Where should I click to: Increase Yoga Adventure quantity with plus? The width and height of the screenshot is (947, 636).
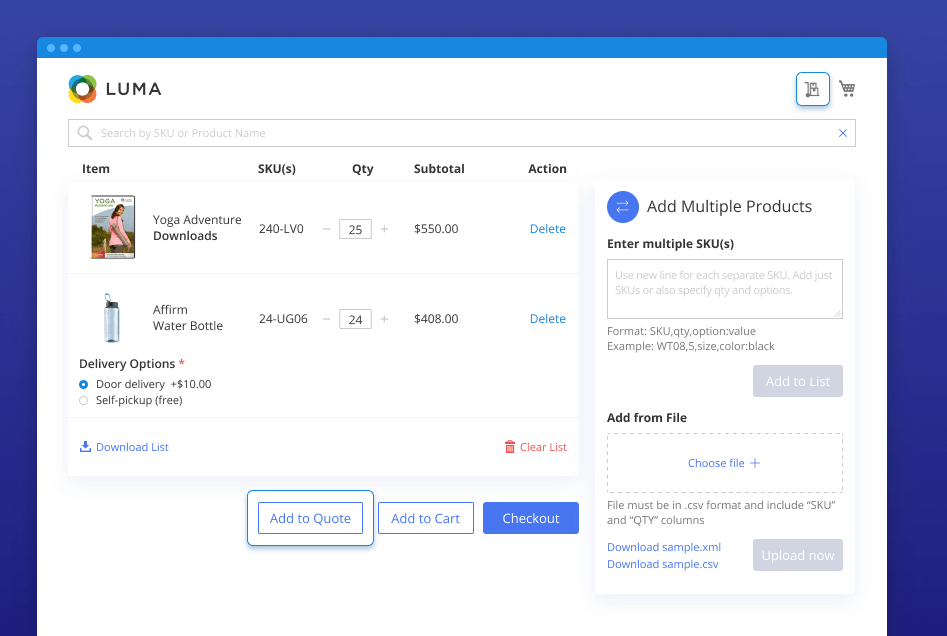[385, 229]
